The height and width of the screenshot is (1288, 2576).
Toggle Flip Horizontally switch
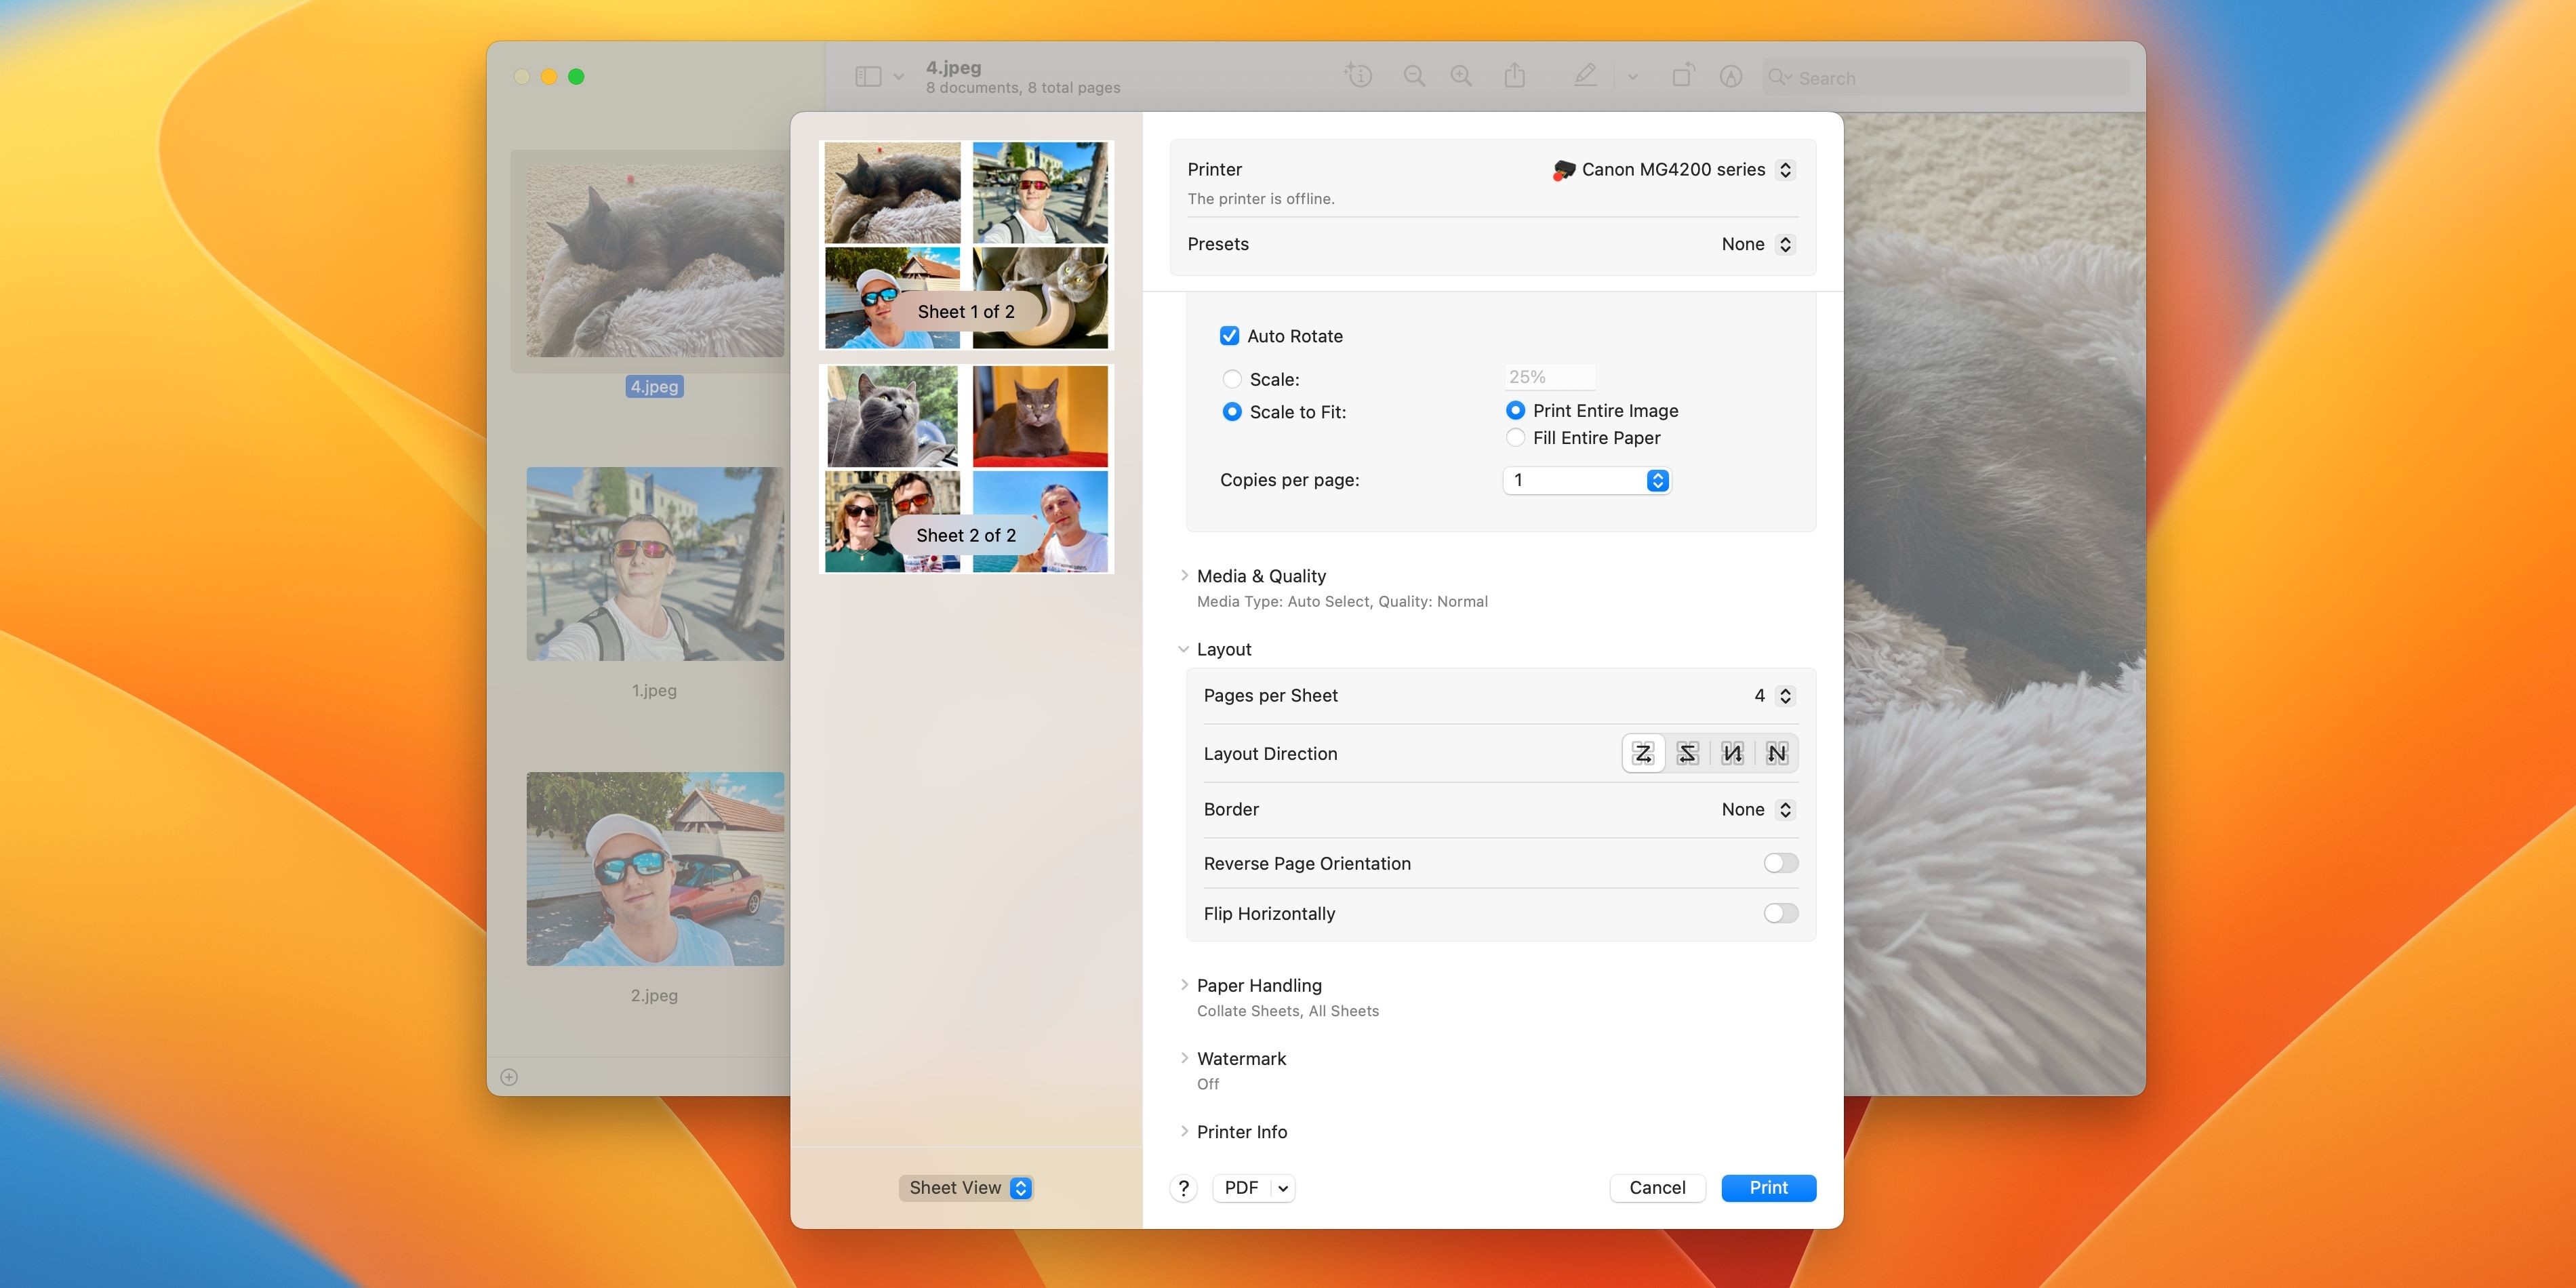coord(1780,913)
